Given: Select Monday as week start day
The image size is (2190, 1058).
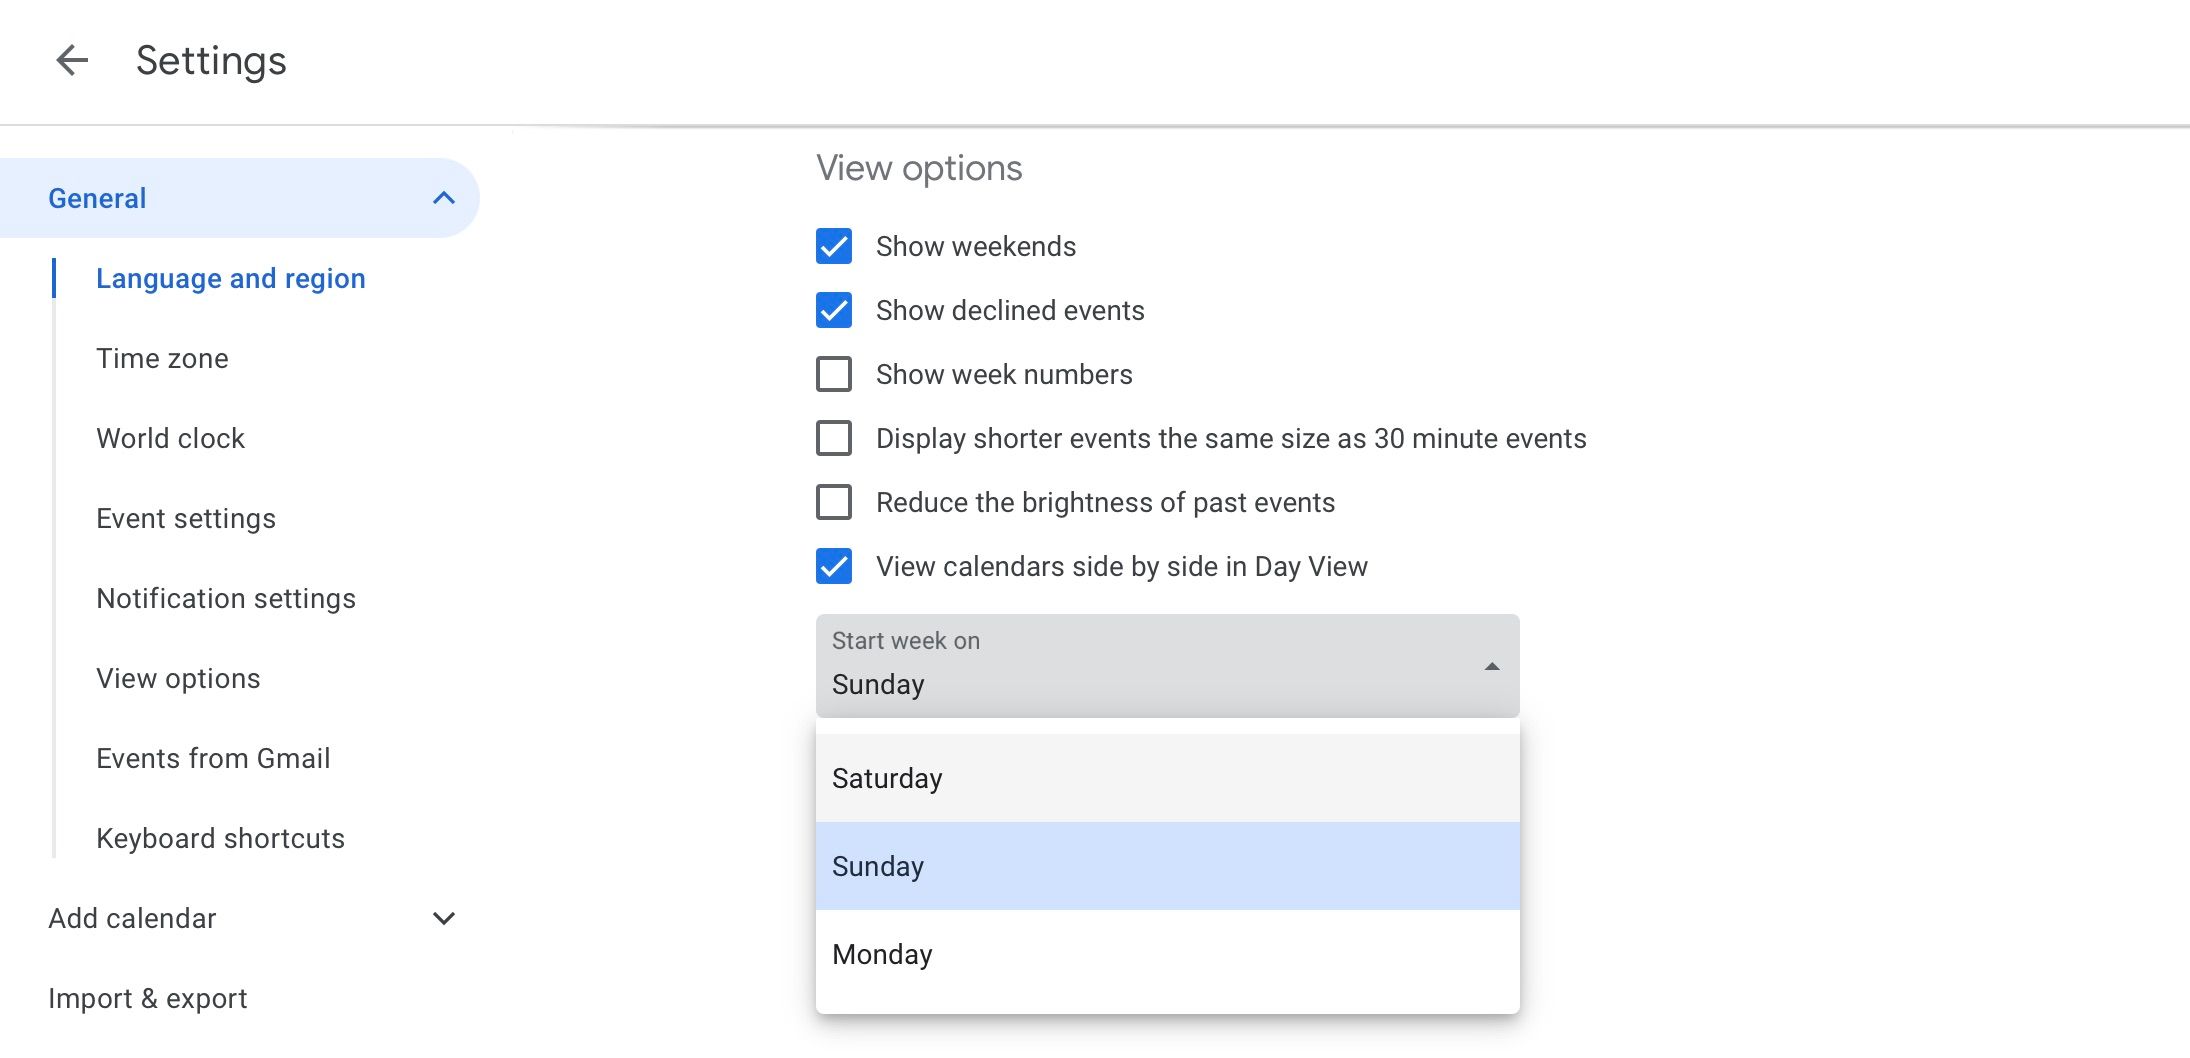Looking at the screenshot, I should (881, 954).
